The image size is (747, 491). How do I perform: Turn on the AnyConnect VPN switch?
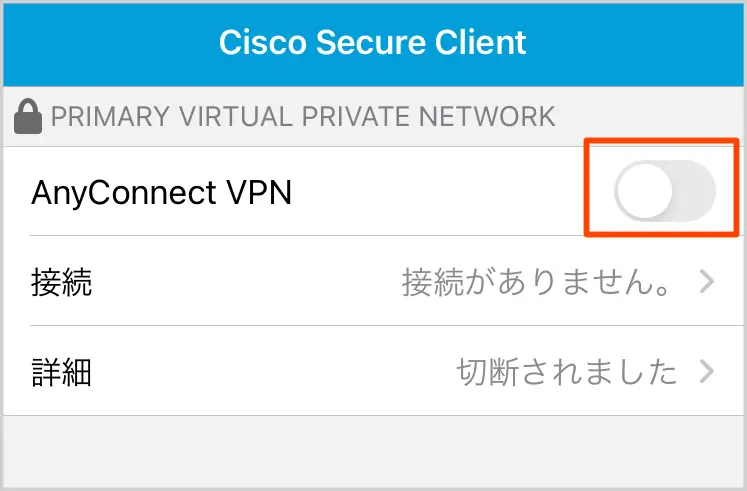point(665,192)
